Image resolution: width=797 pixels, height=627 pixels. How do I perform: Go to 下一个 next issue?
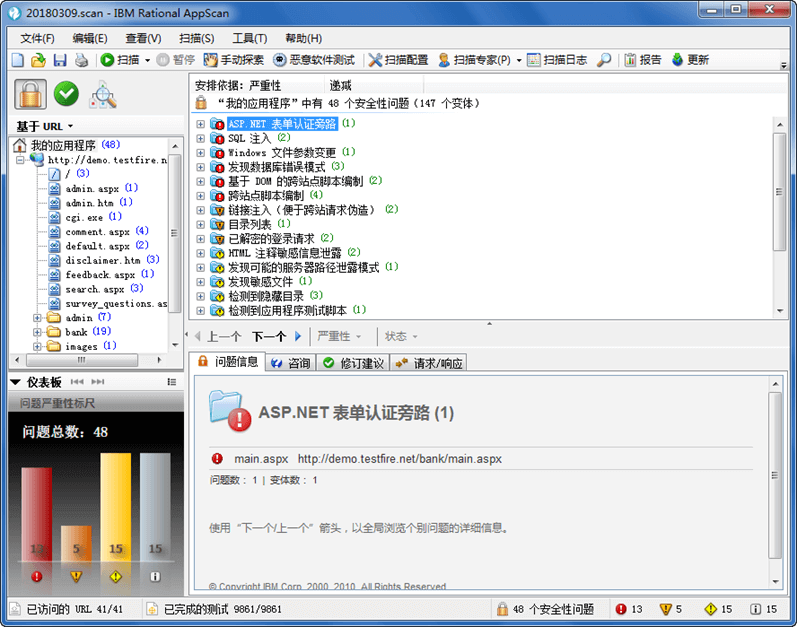(x=277, y=336)
